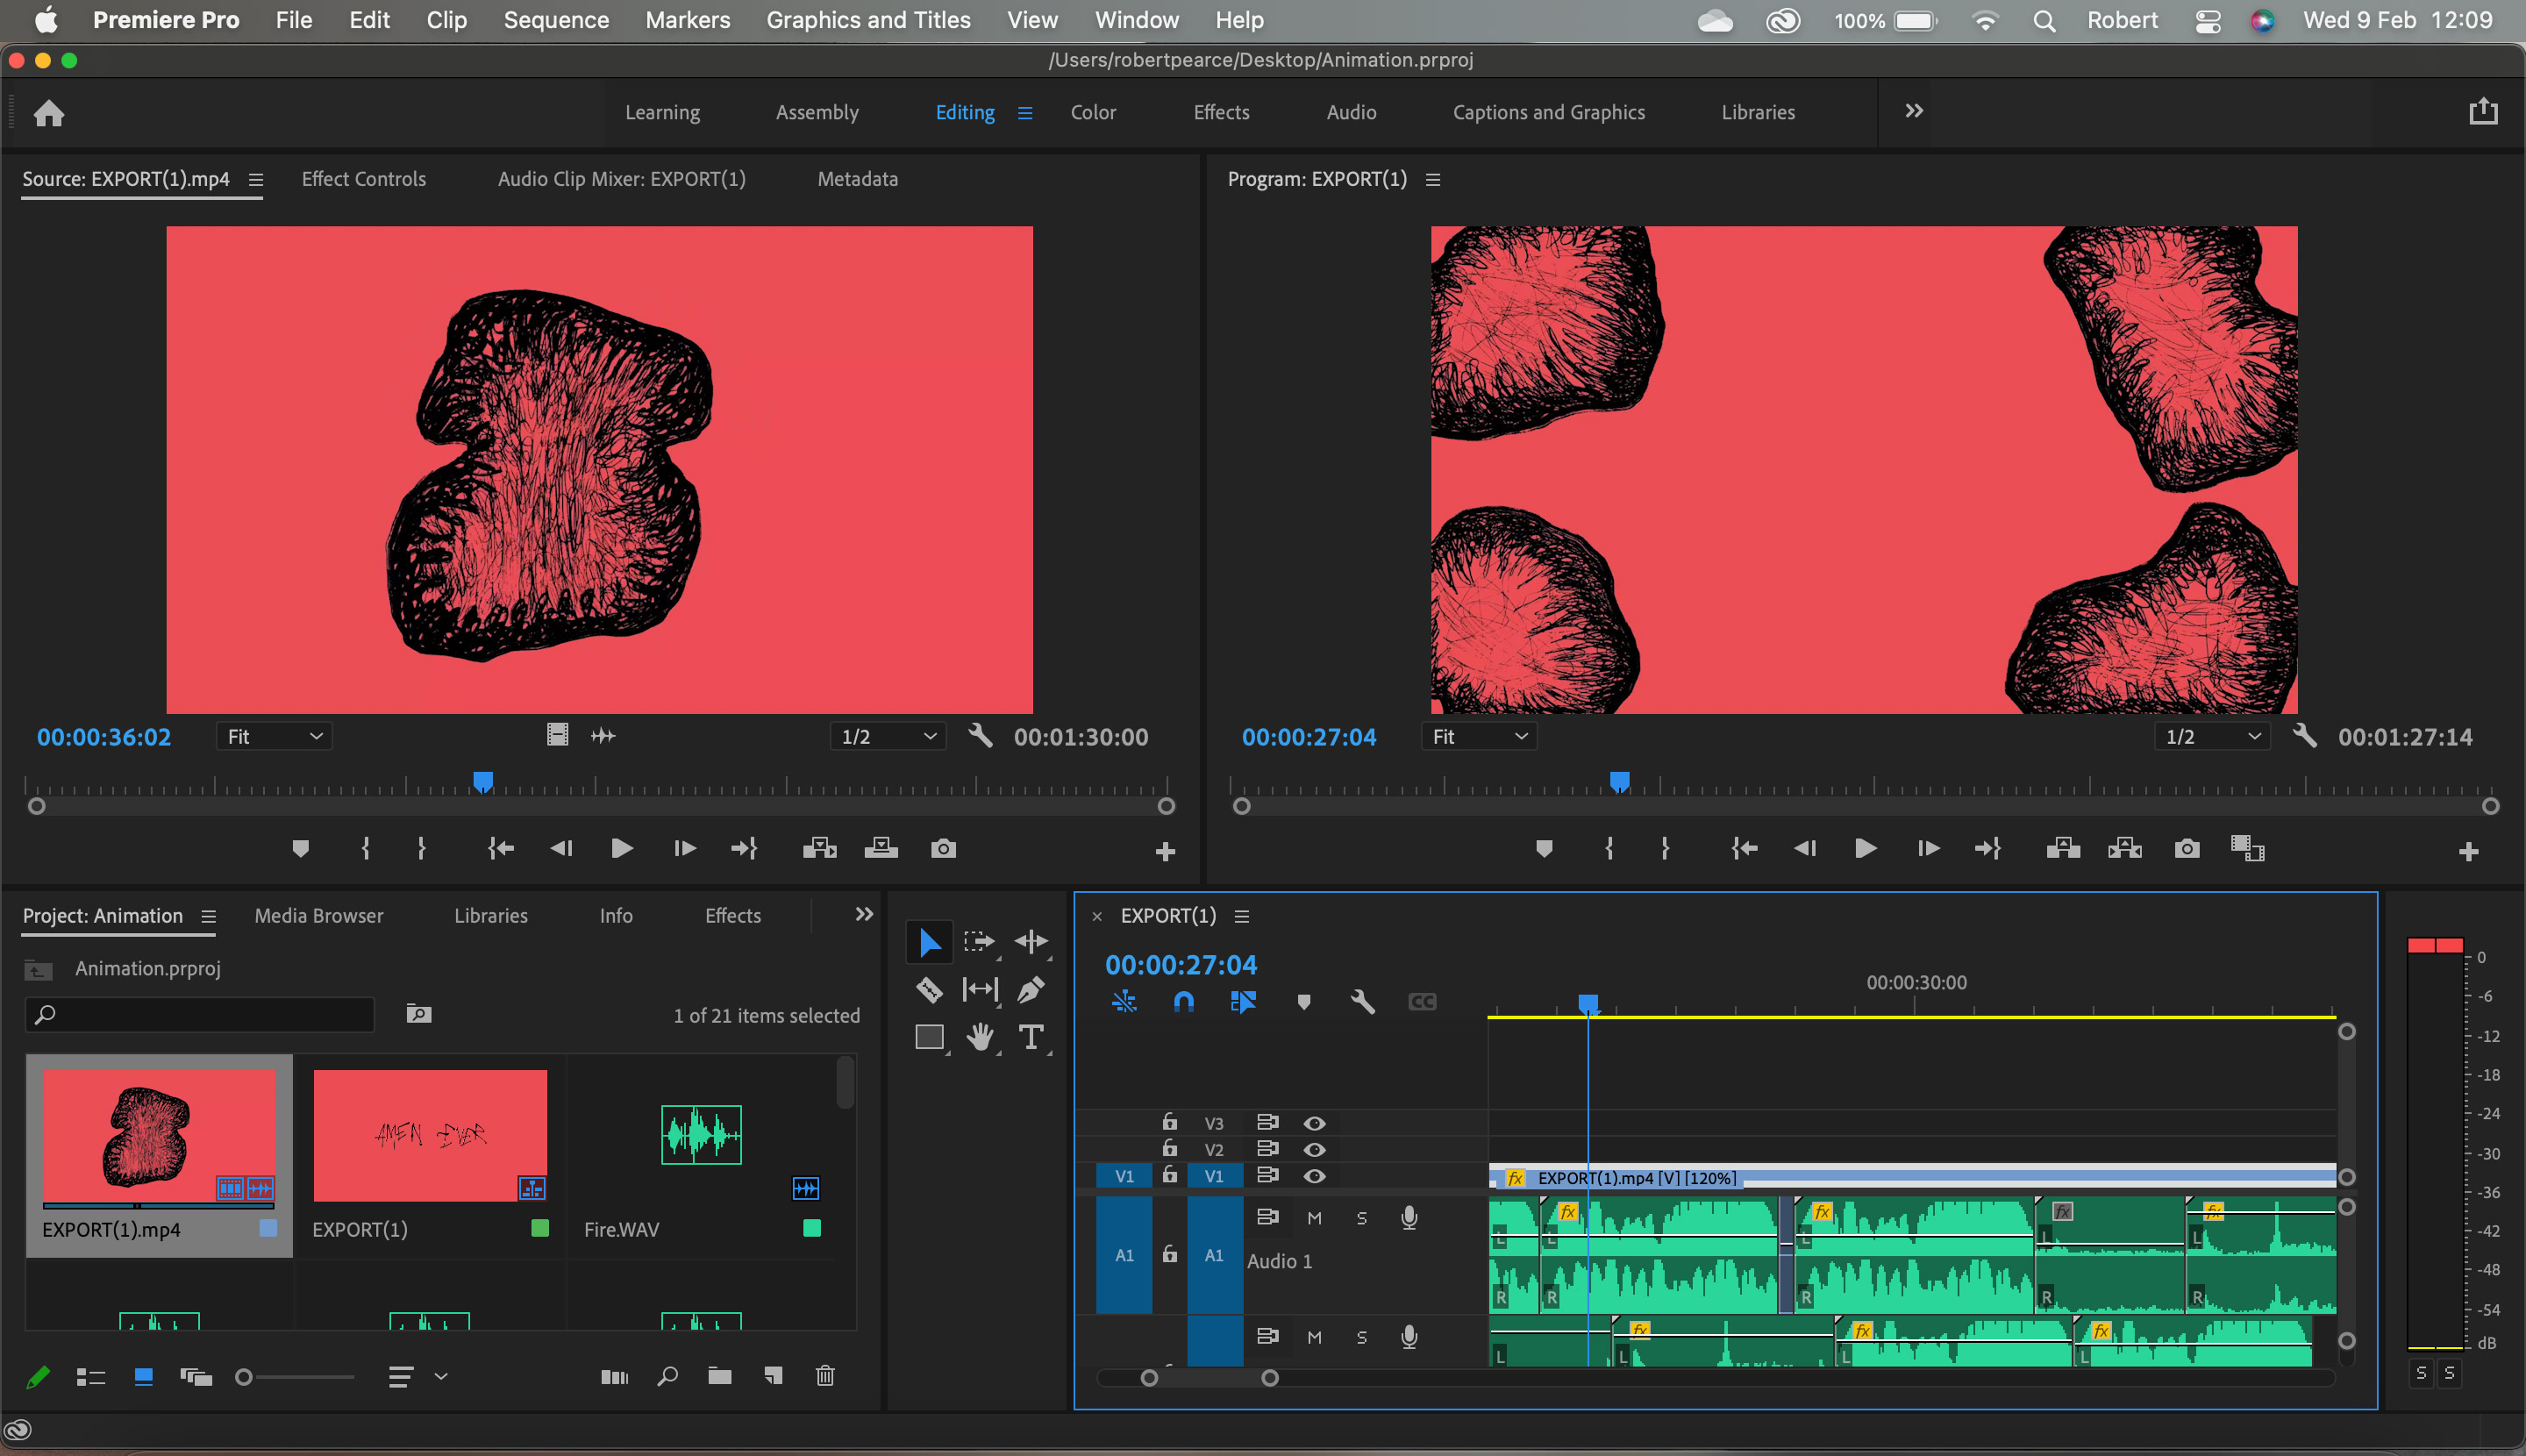Switch Project panel to Icon view
This screenshot has height=1456, width=2526.
coord(143,1377)
